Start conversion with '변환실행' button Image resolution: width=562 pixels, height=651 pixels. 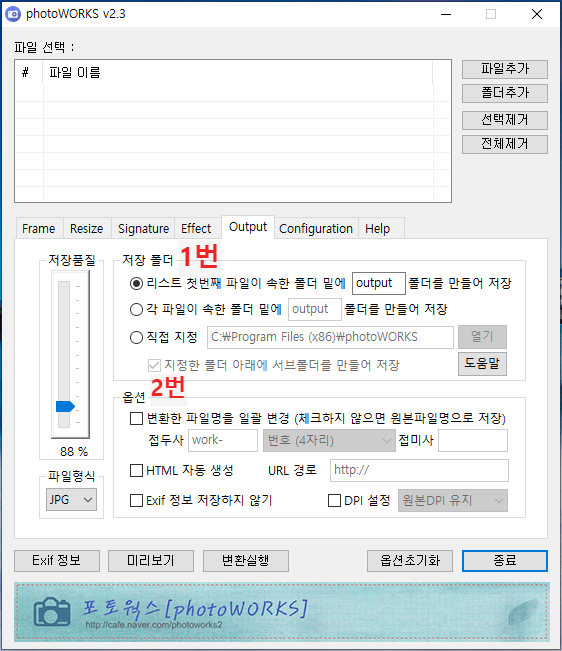pos(246,561)
